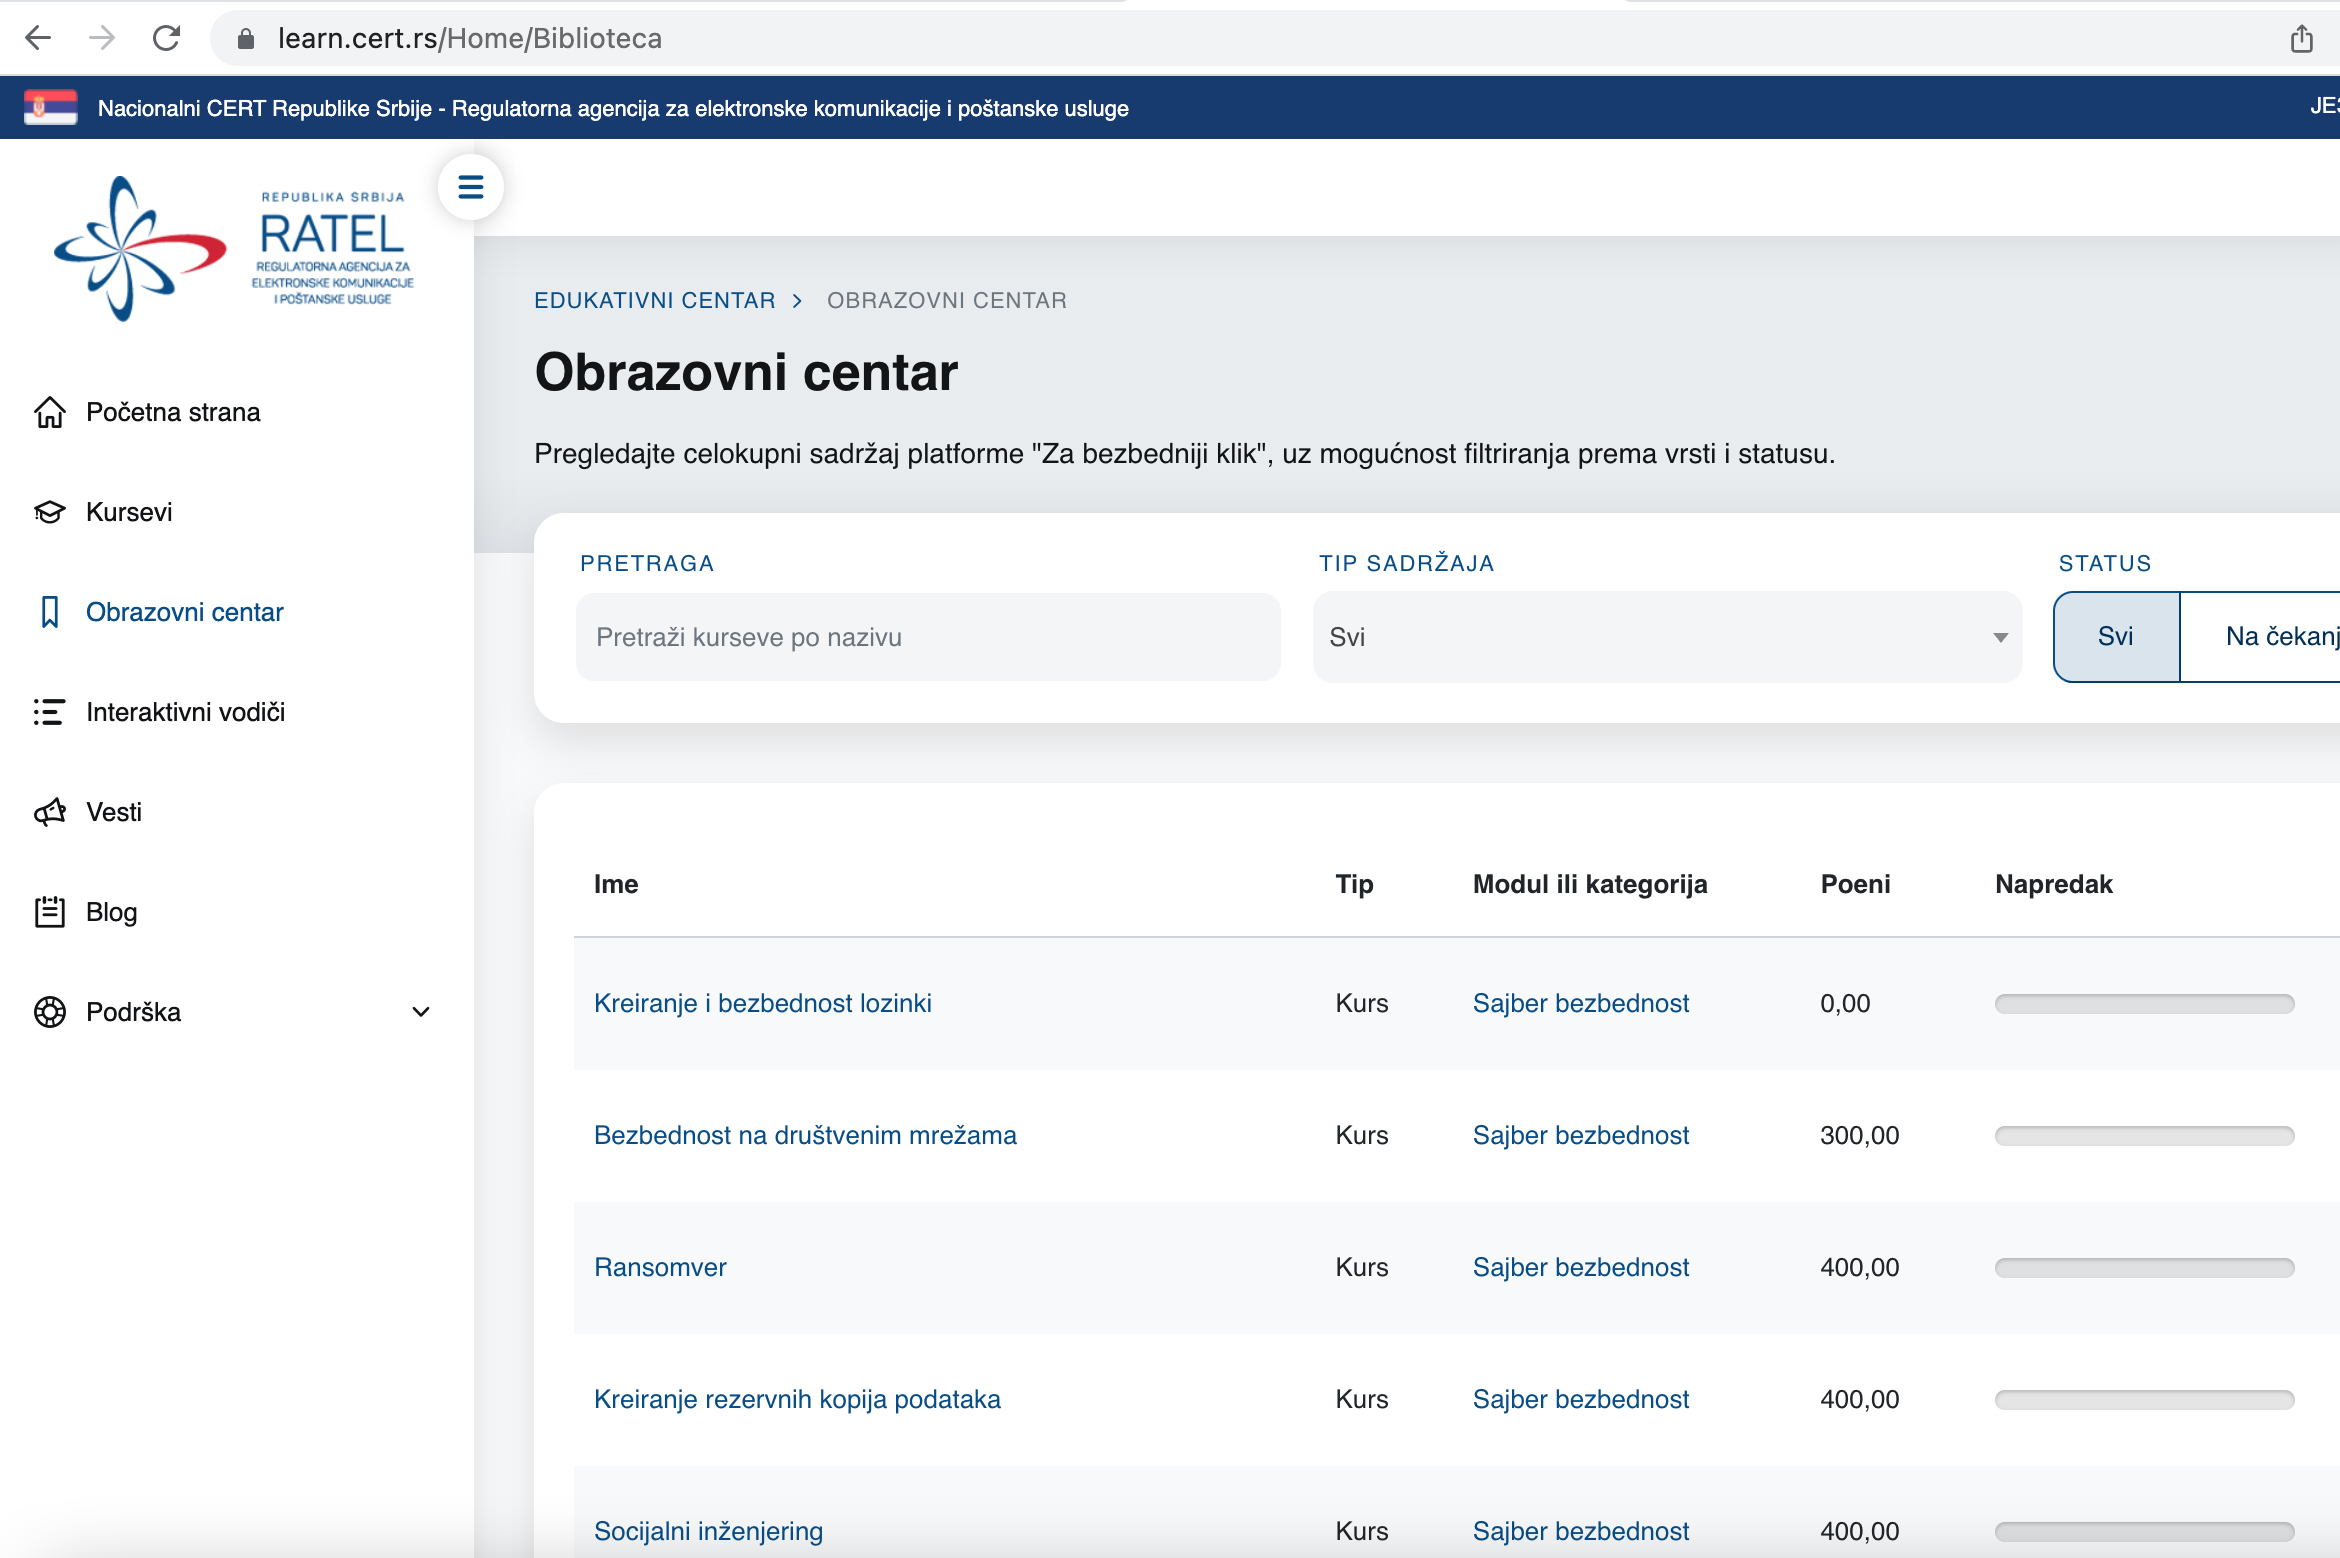This screenshot has width=2340, height=1558.
Task: Click the Serbian flag icon
Action: pyautogui.click(x=50, y=107)
